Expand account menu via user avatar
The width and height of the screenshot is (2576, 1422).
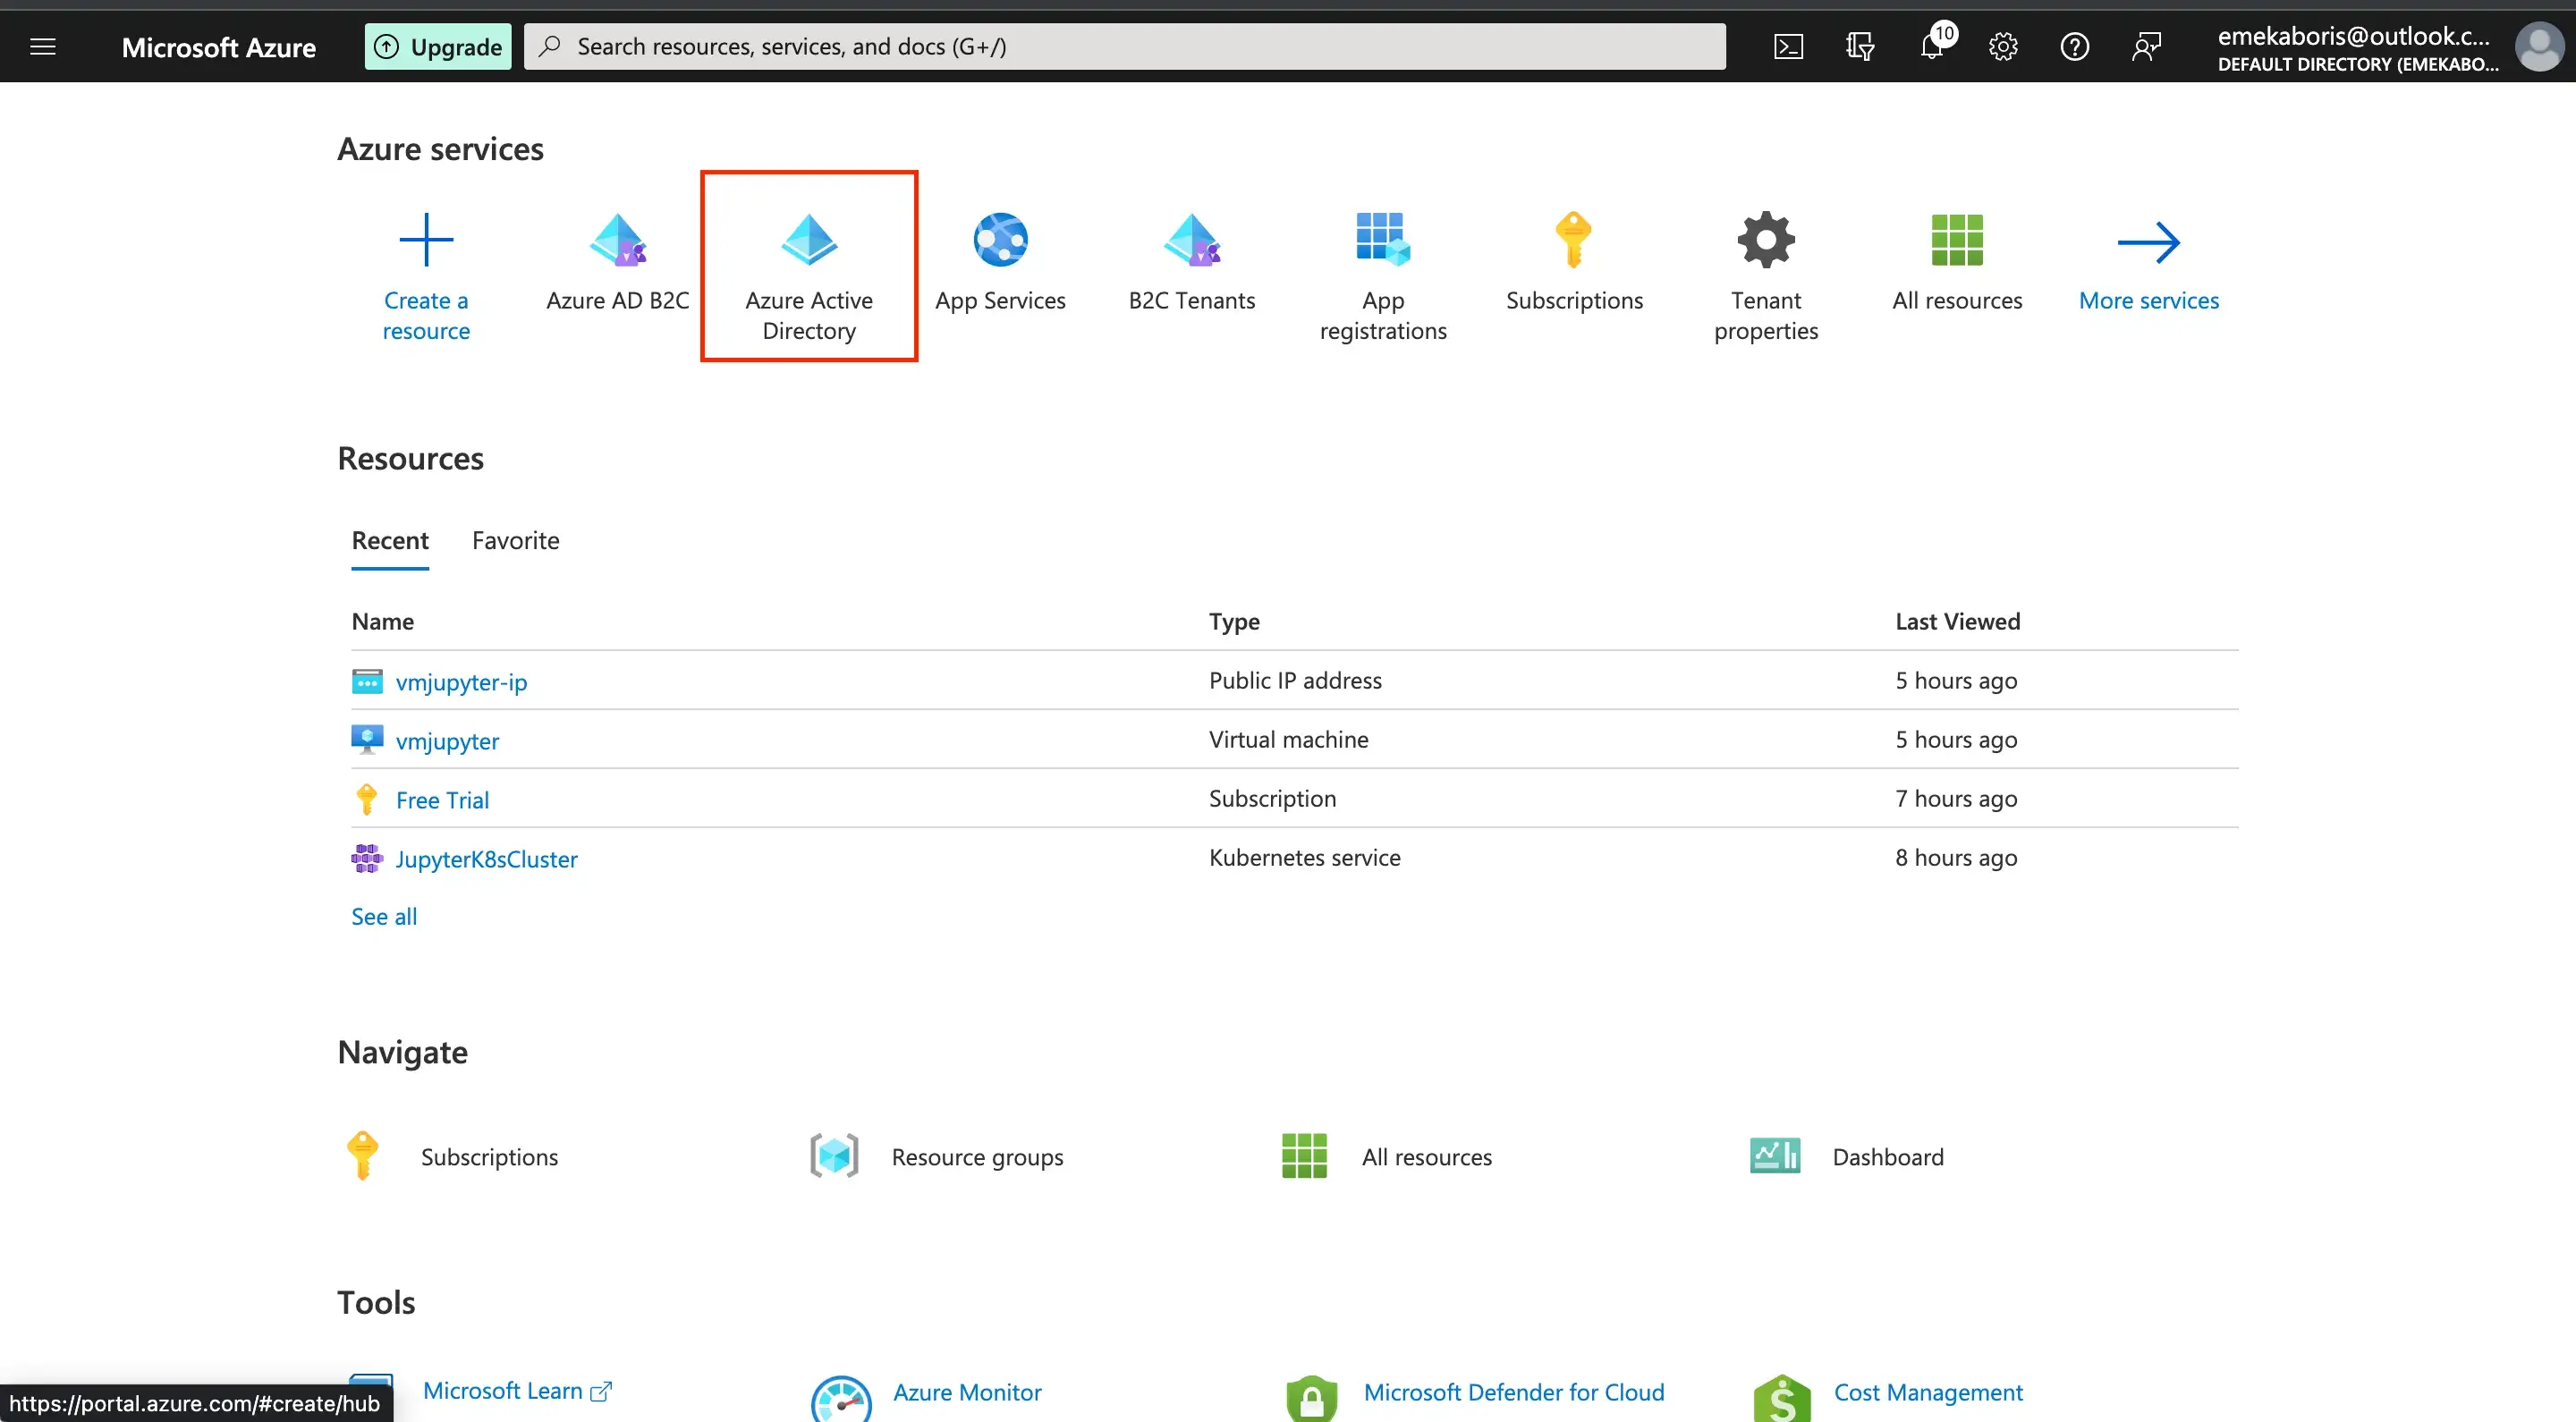[2538, 47]
